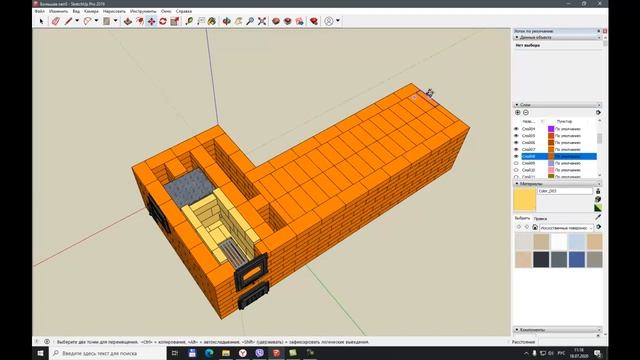Select the Rectangle shape tool
The width and height of the screenshot is (640, 360).
point(107,21)
